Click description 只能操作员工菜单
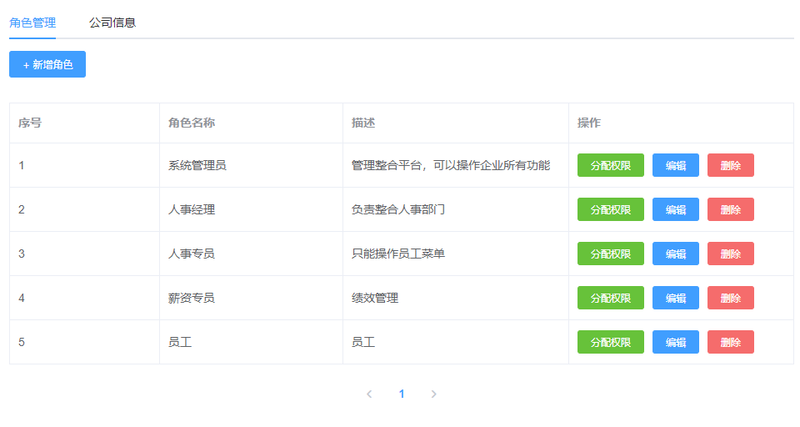800x427 pixels. (x=398, y=254)
